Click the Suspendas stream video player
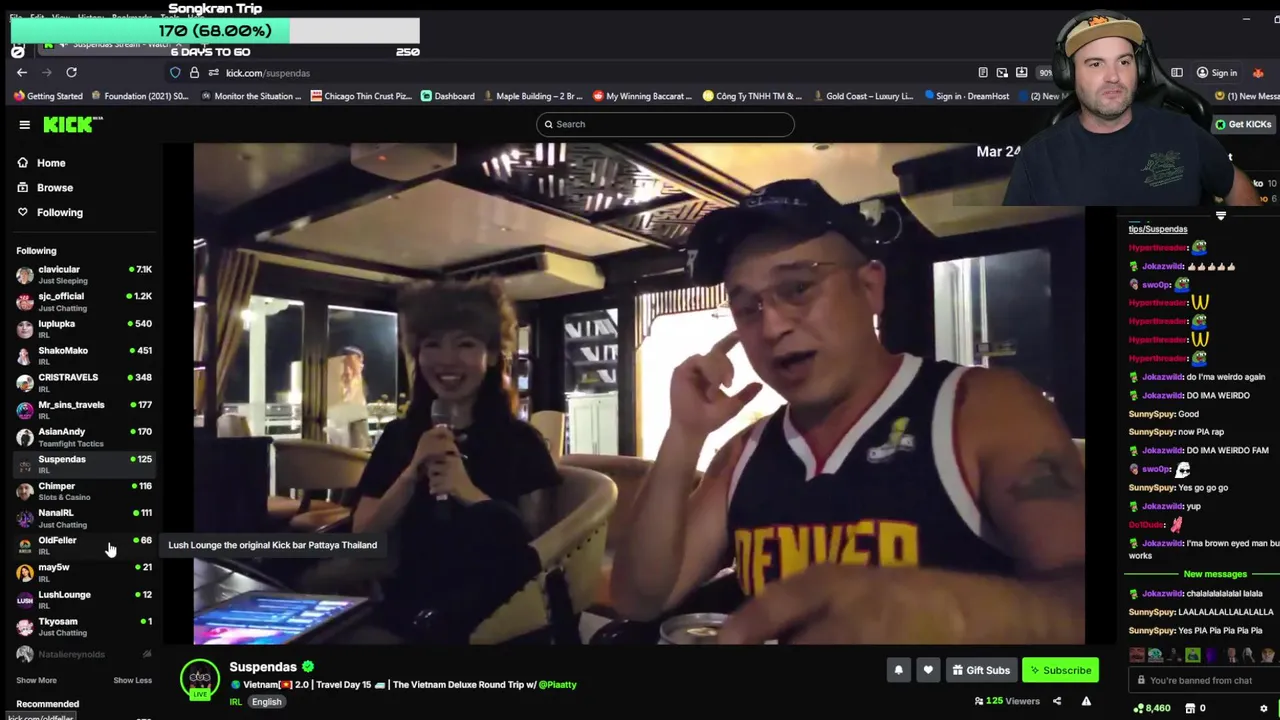The image size is (1280, 720). click(639, 394)
